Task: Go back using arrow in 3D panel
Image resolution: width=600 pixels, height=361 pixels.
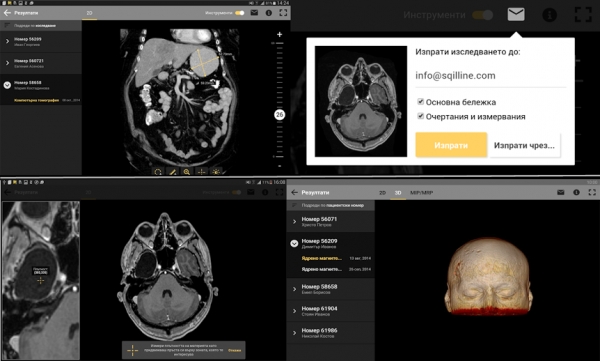Action: point(294,193)
